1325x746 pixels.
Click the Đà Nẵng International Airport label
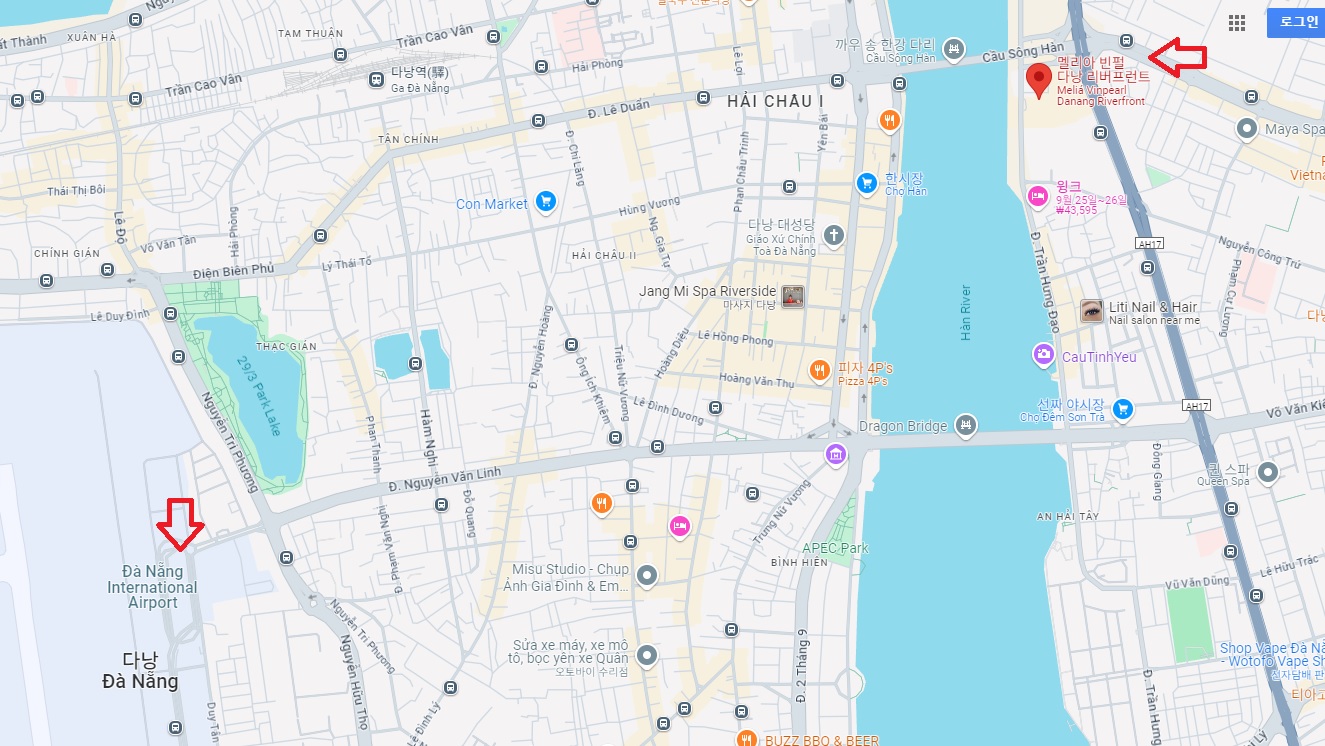[x=153, y=587]
